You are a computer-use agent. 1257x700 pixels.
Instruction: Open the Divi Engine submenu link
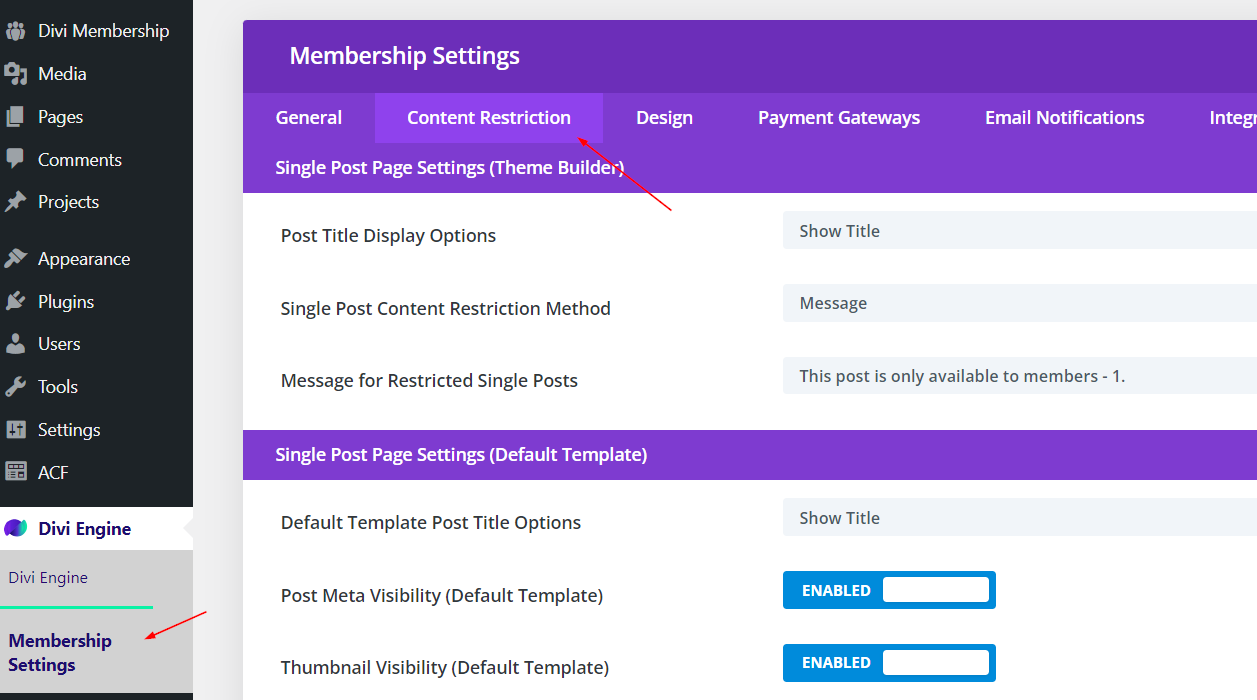pos(48,578)
